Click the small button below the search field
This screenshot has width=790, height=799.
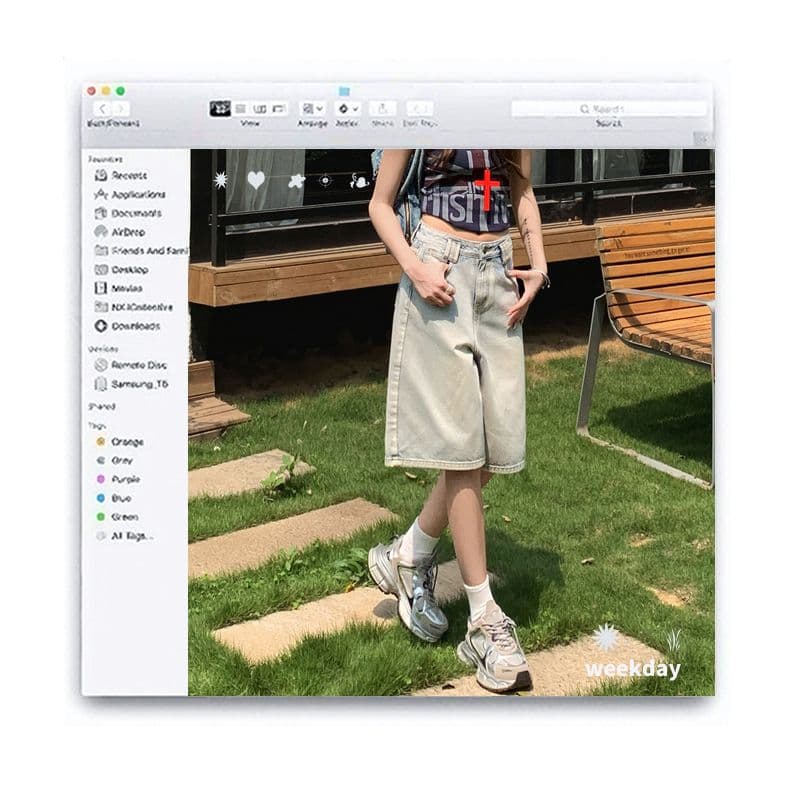click(702, 139)
